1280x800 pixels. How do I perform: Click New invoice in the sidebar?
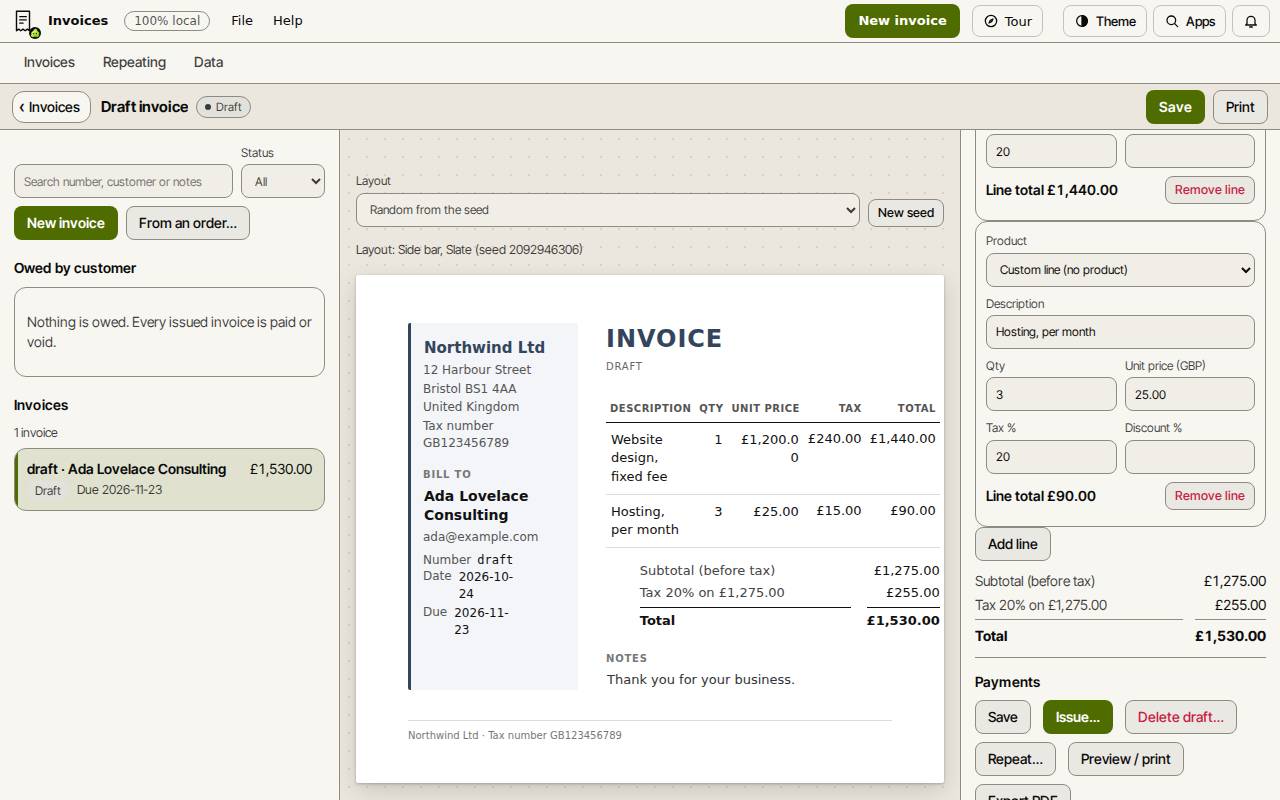(66, 223)
